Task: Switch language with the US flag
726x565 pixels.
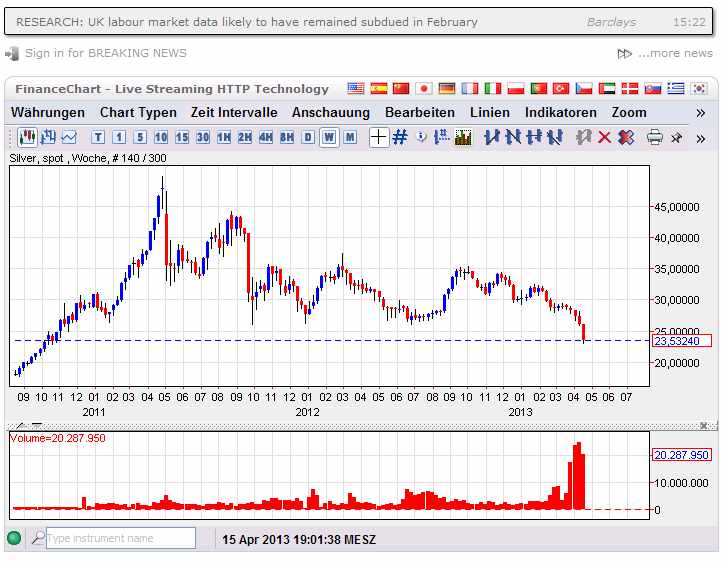Action: (x=356, y=88)
